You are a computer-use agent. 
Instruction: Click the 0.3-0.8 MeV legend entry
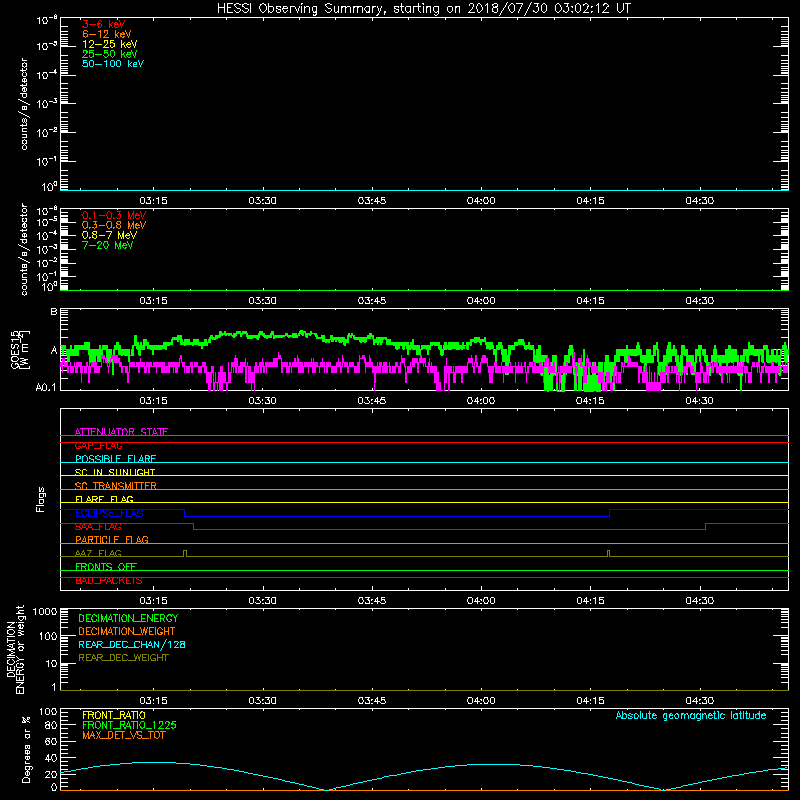(114, 225)
